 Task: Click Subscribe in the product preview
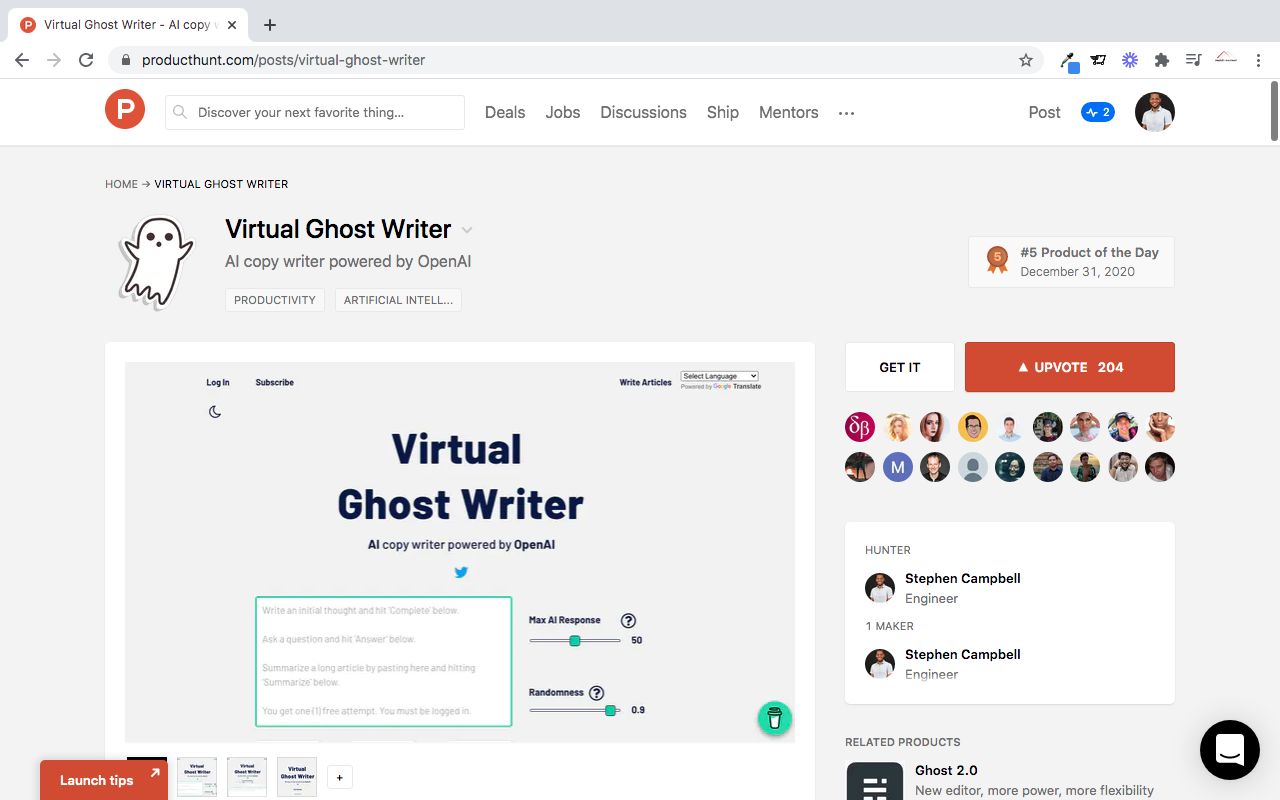point(274,382)
